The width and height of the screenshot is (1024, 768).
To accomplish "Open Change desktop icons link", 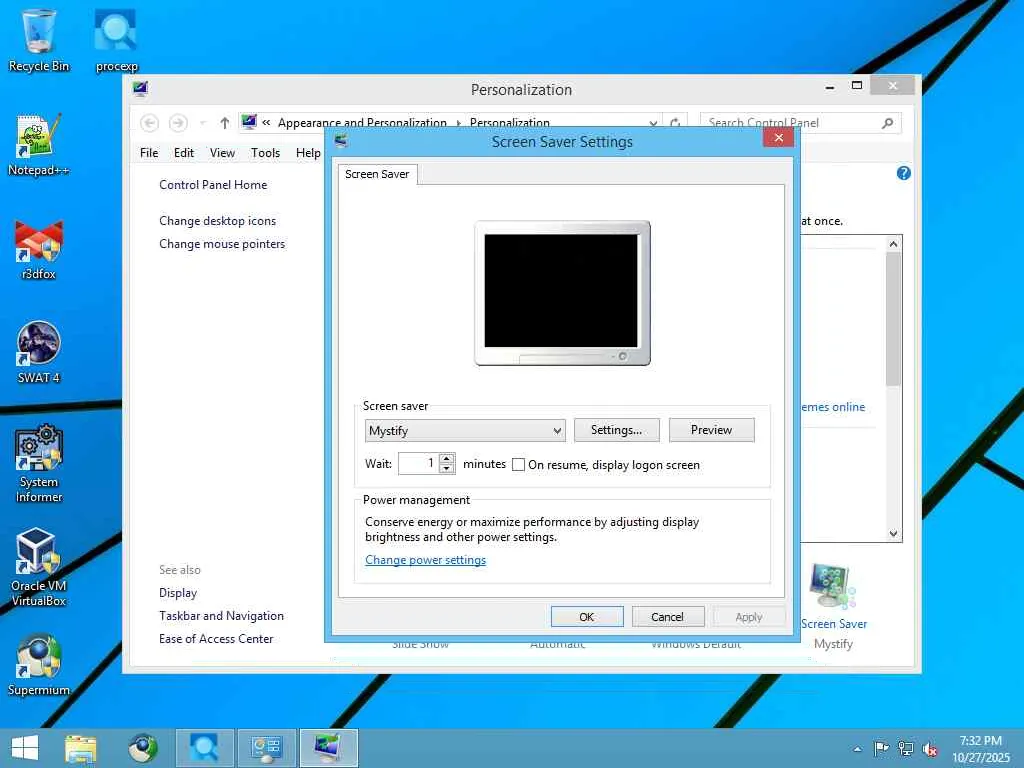I will pyautogui.click(x=217, y=221).
